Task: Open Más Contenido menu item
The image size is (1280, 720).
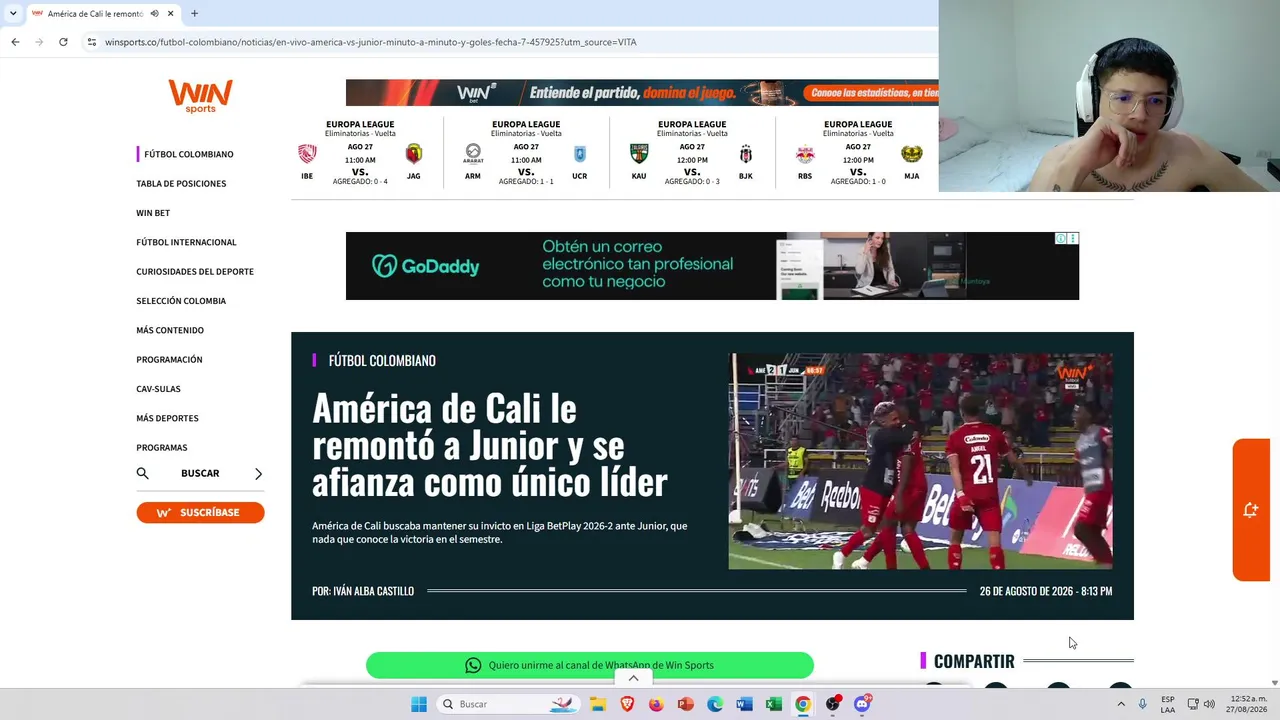Action: click(170, 330)
